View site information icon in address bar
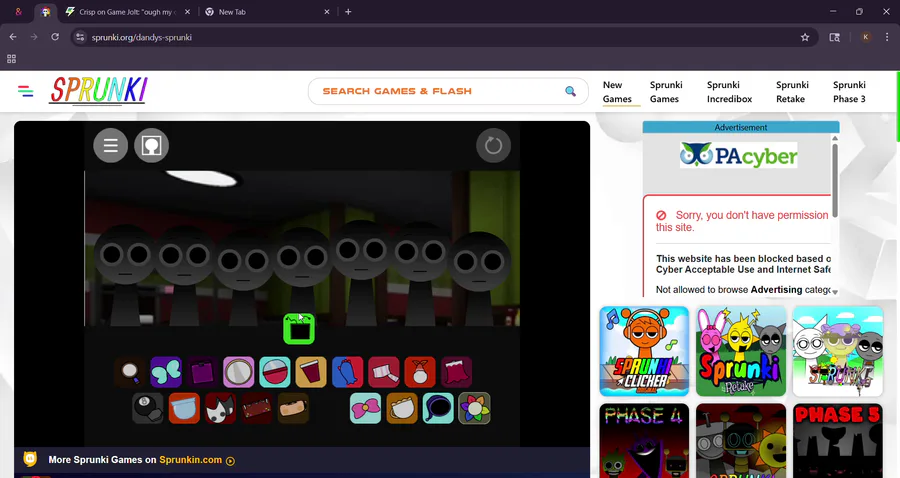Image resolution: width=900 pixels, height=478 pixels. (80, 37)
